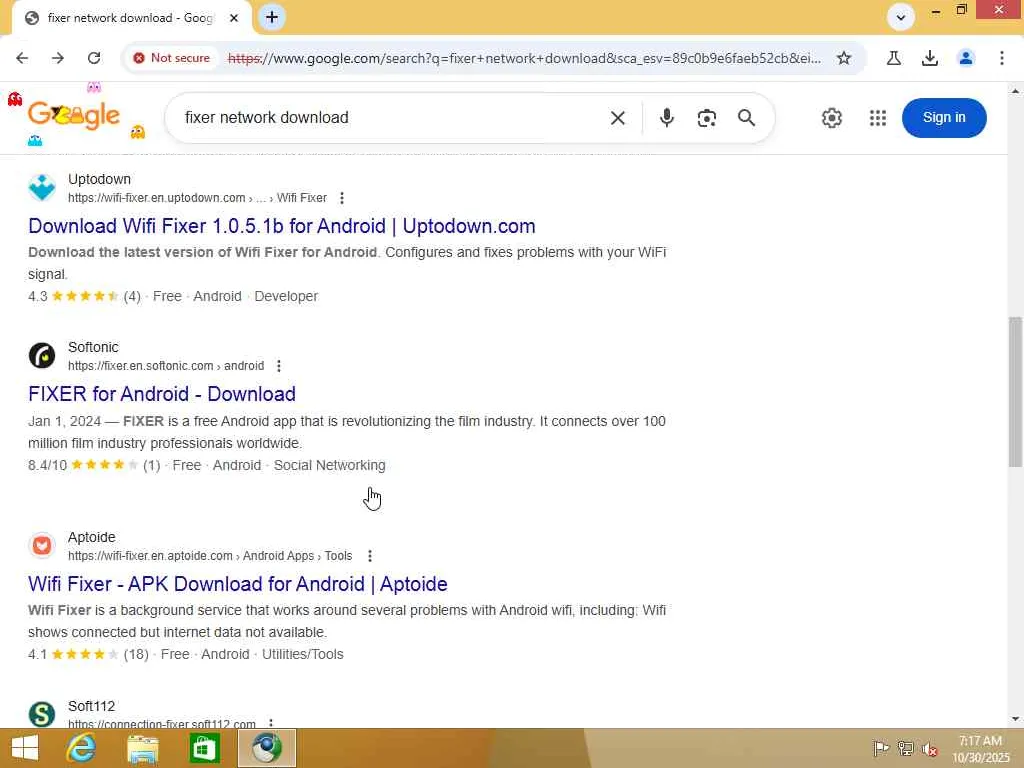The height and width of the screenshot is (768, 1024).
Task: Go forward with the browser forward arrow
Action: (57, 58)
